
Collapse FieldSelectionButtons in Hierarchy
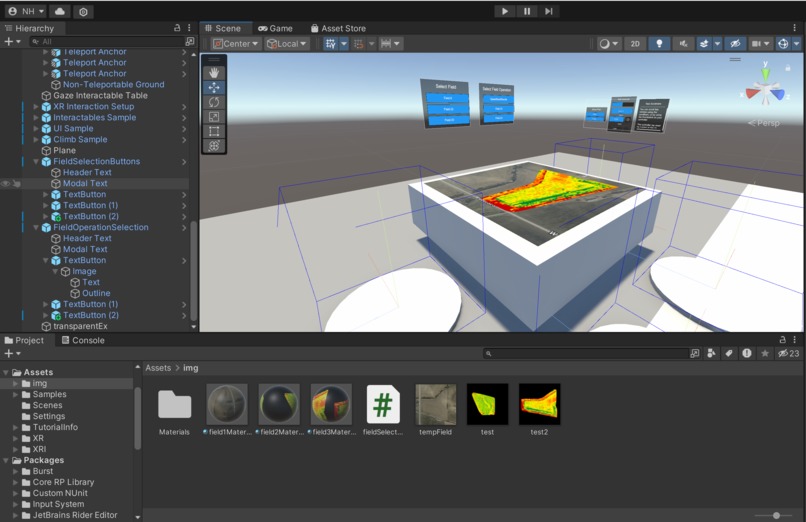36,161
